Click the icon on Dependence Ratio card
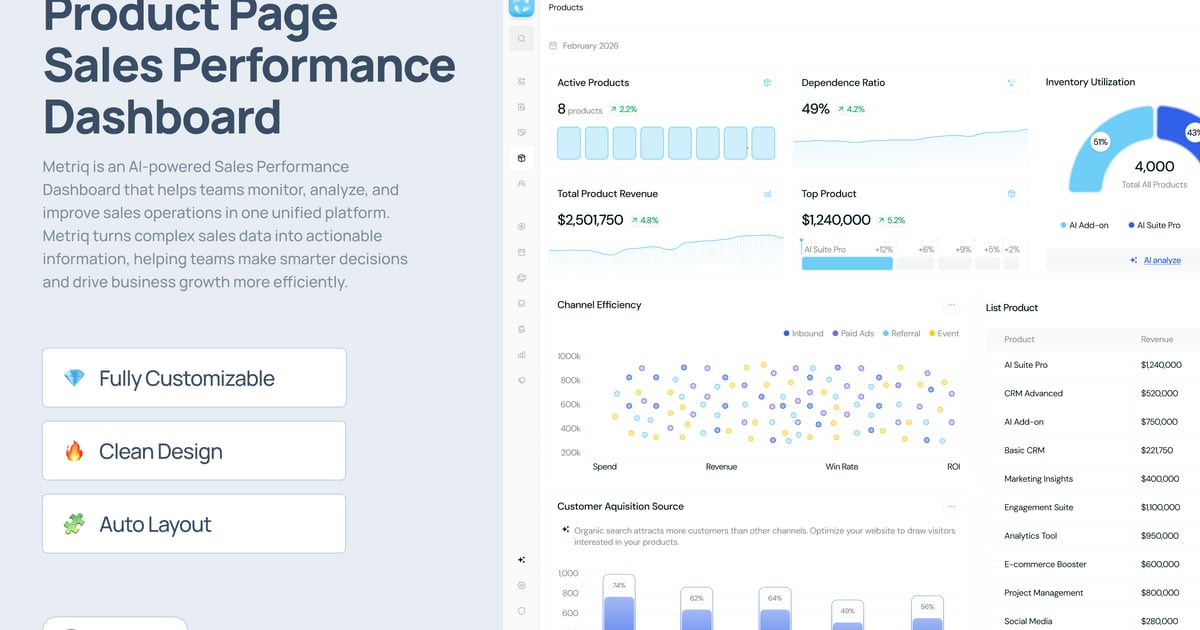The image size is (1200, 630). pos(1011,83)
